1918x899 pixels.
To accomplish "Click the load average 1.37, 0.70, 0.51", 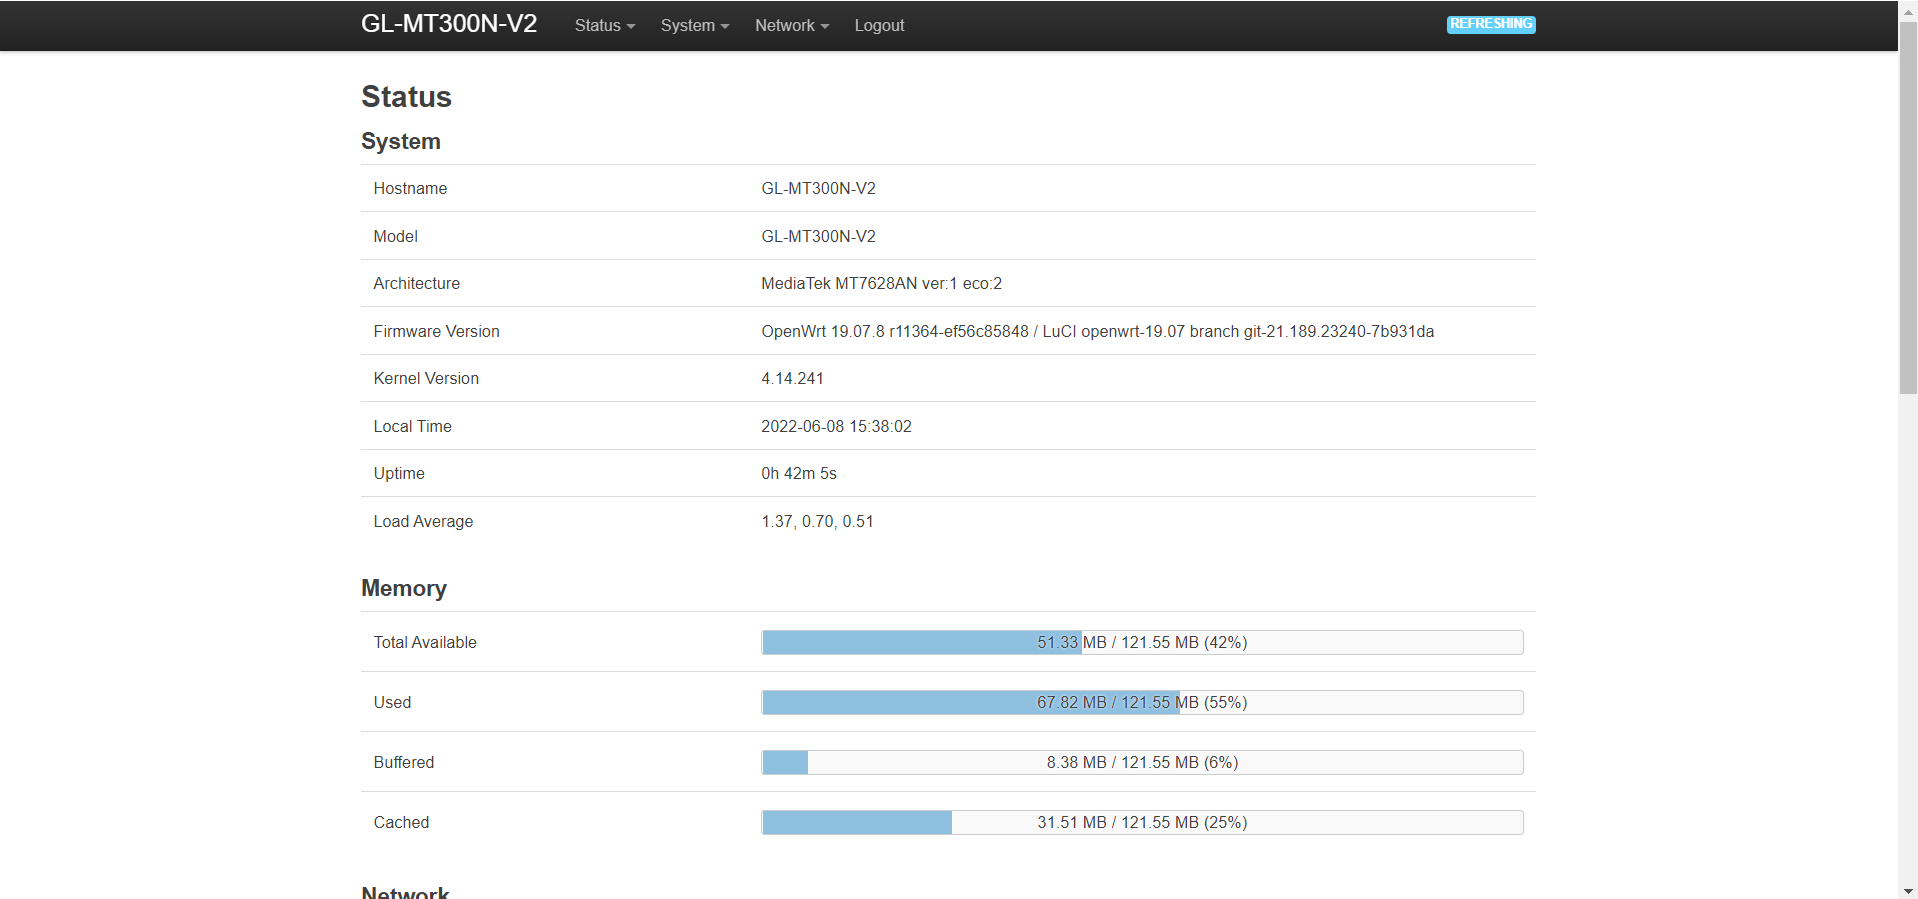I will click(817, 521).
